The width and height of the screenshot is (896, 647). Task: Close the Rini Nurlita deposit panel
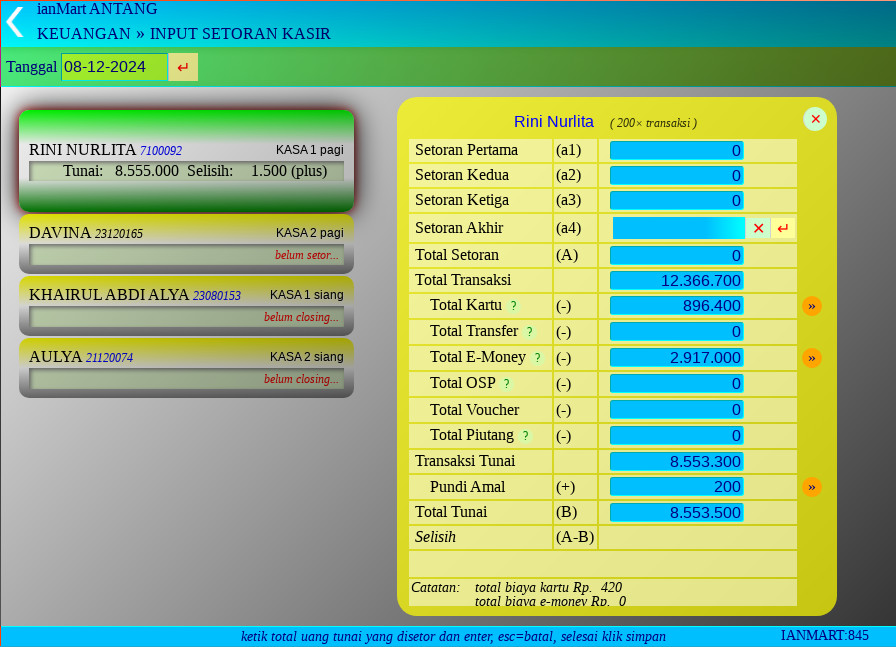point(815,119)
